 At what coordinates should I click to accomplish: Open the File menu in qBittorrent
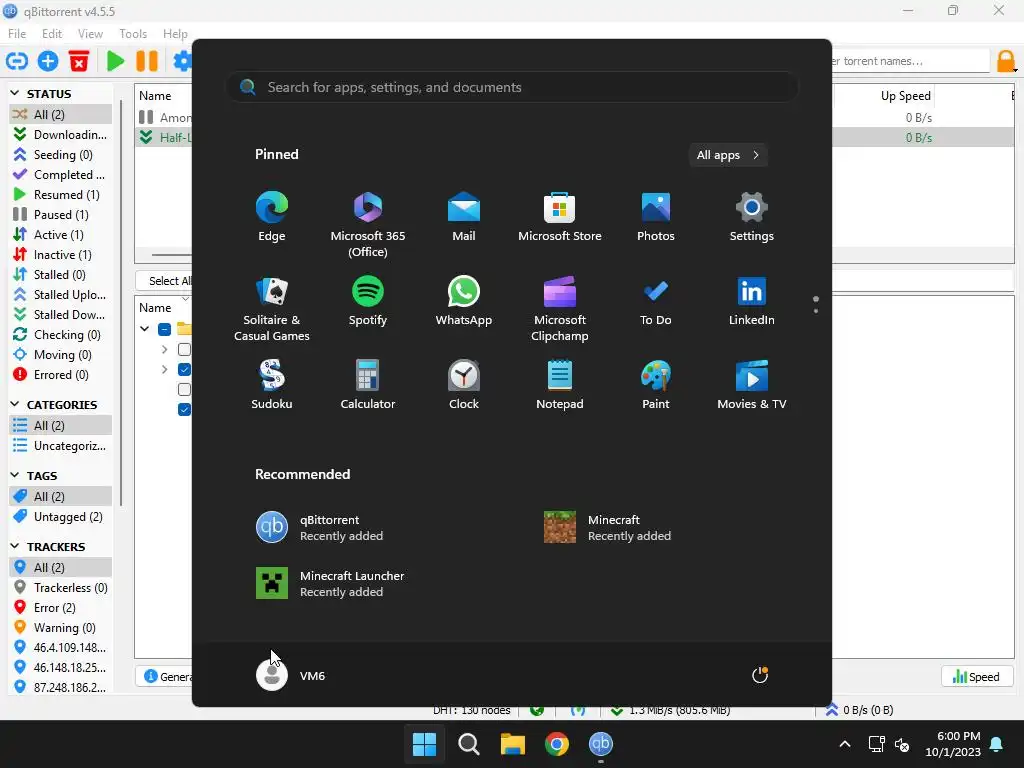17,33
